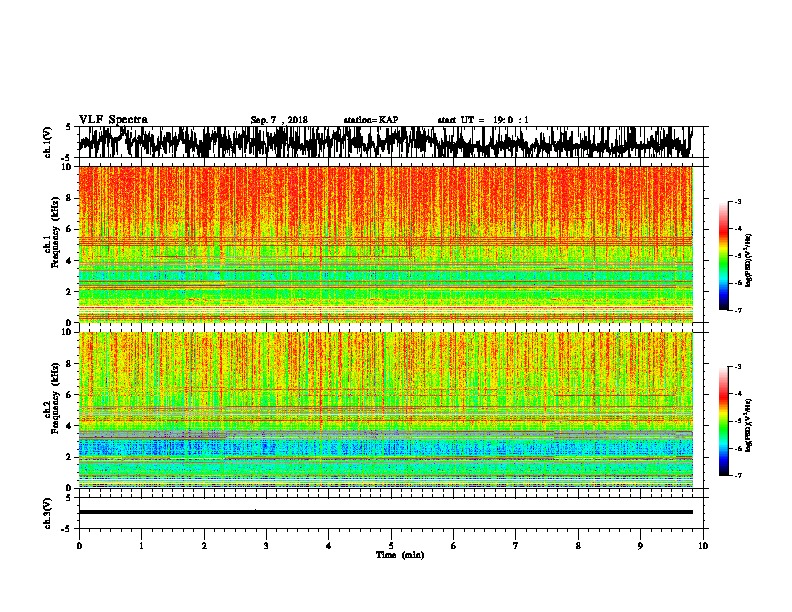Click the "Time (min)" axis label
This screenshot has width=792, height=612.
pyautogui.click(x=400, y=555)
